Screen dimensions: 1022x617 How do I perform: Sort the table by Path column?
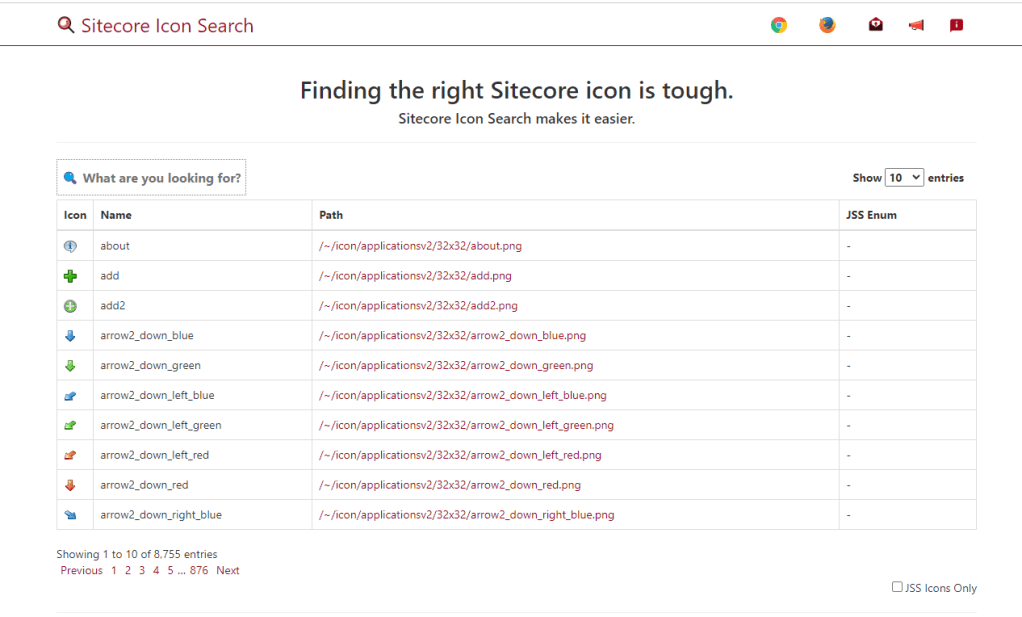[x=331, y=215]
